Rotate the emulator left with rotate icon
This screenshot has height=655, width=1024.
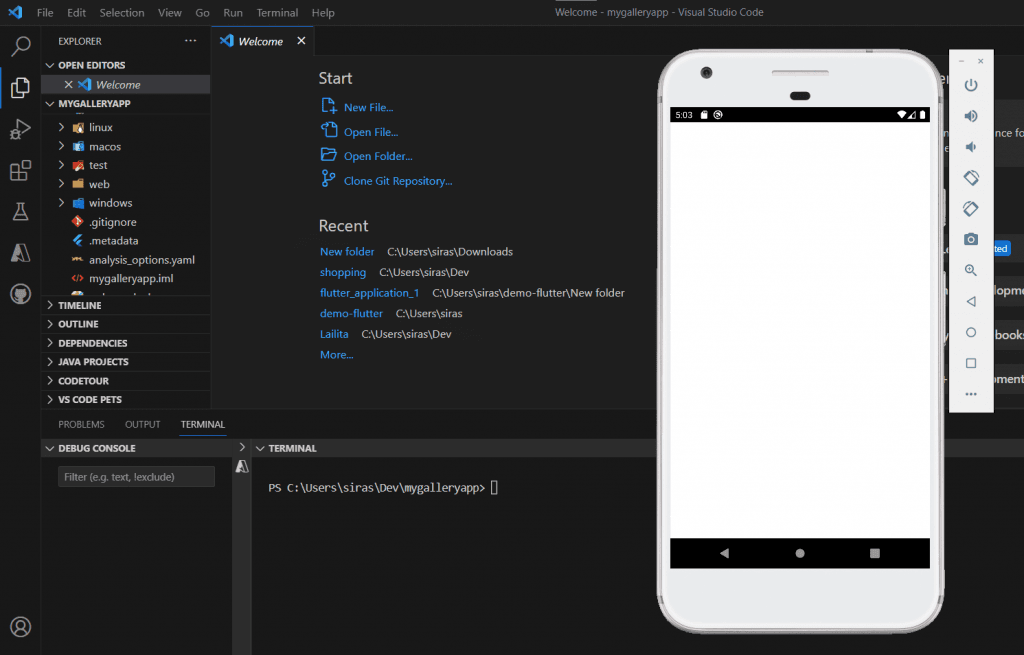(969, 177)
